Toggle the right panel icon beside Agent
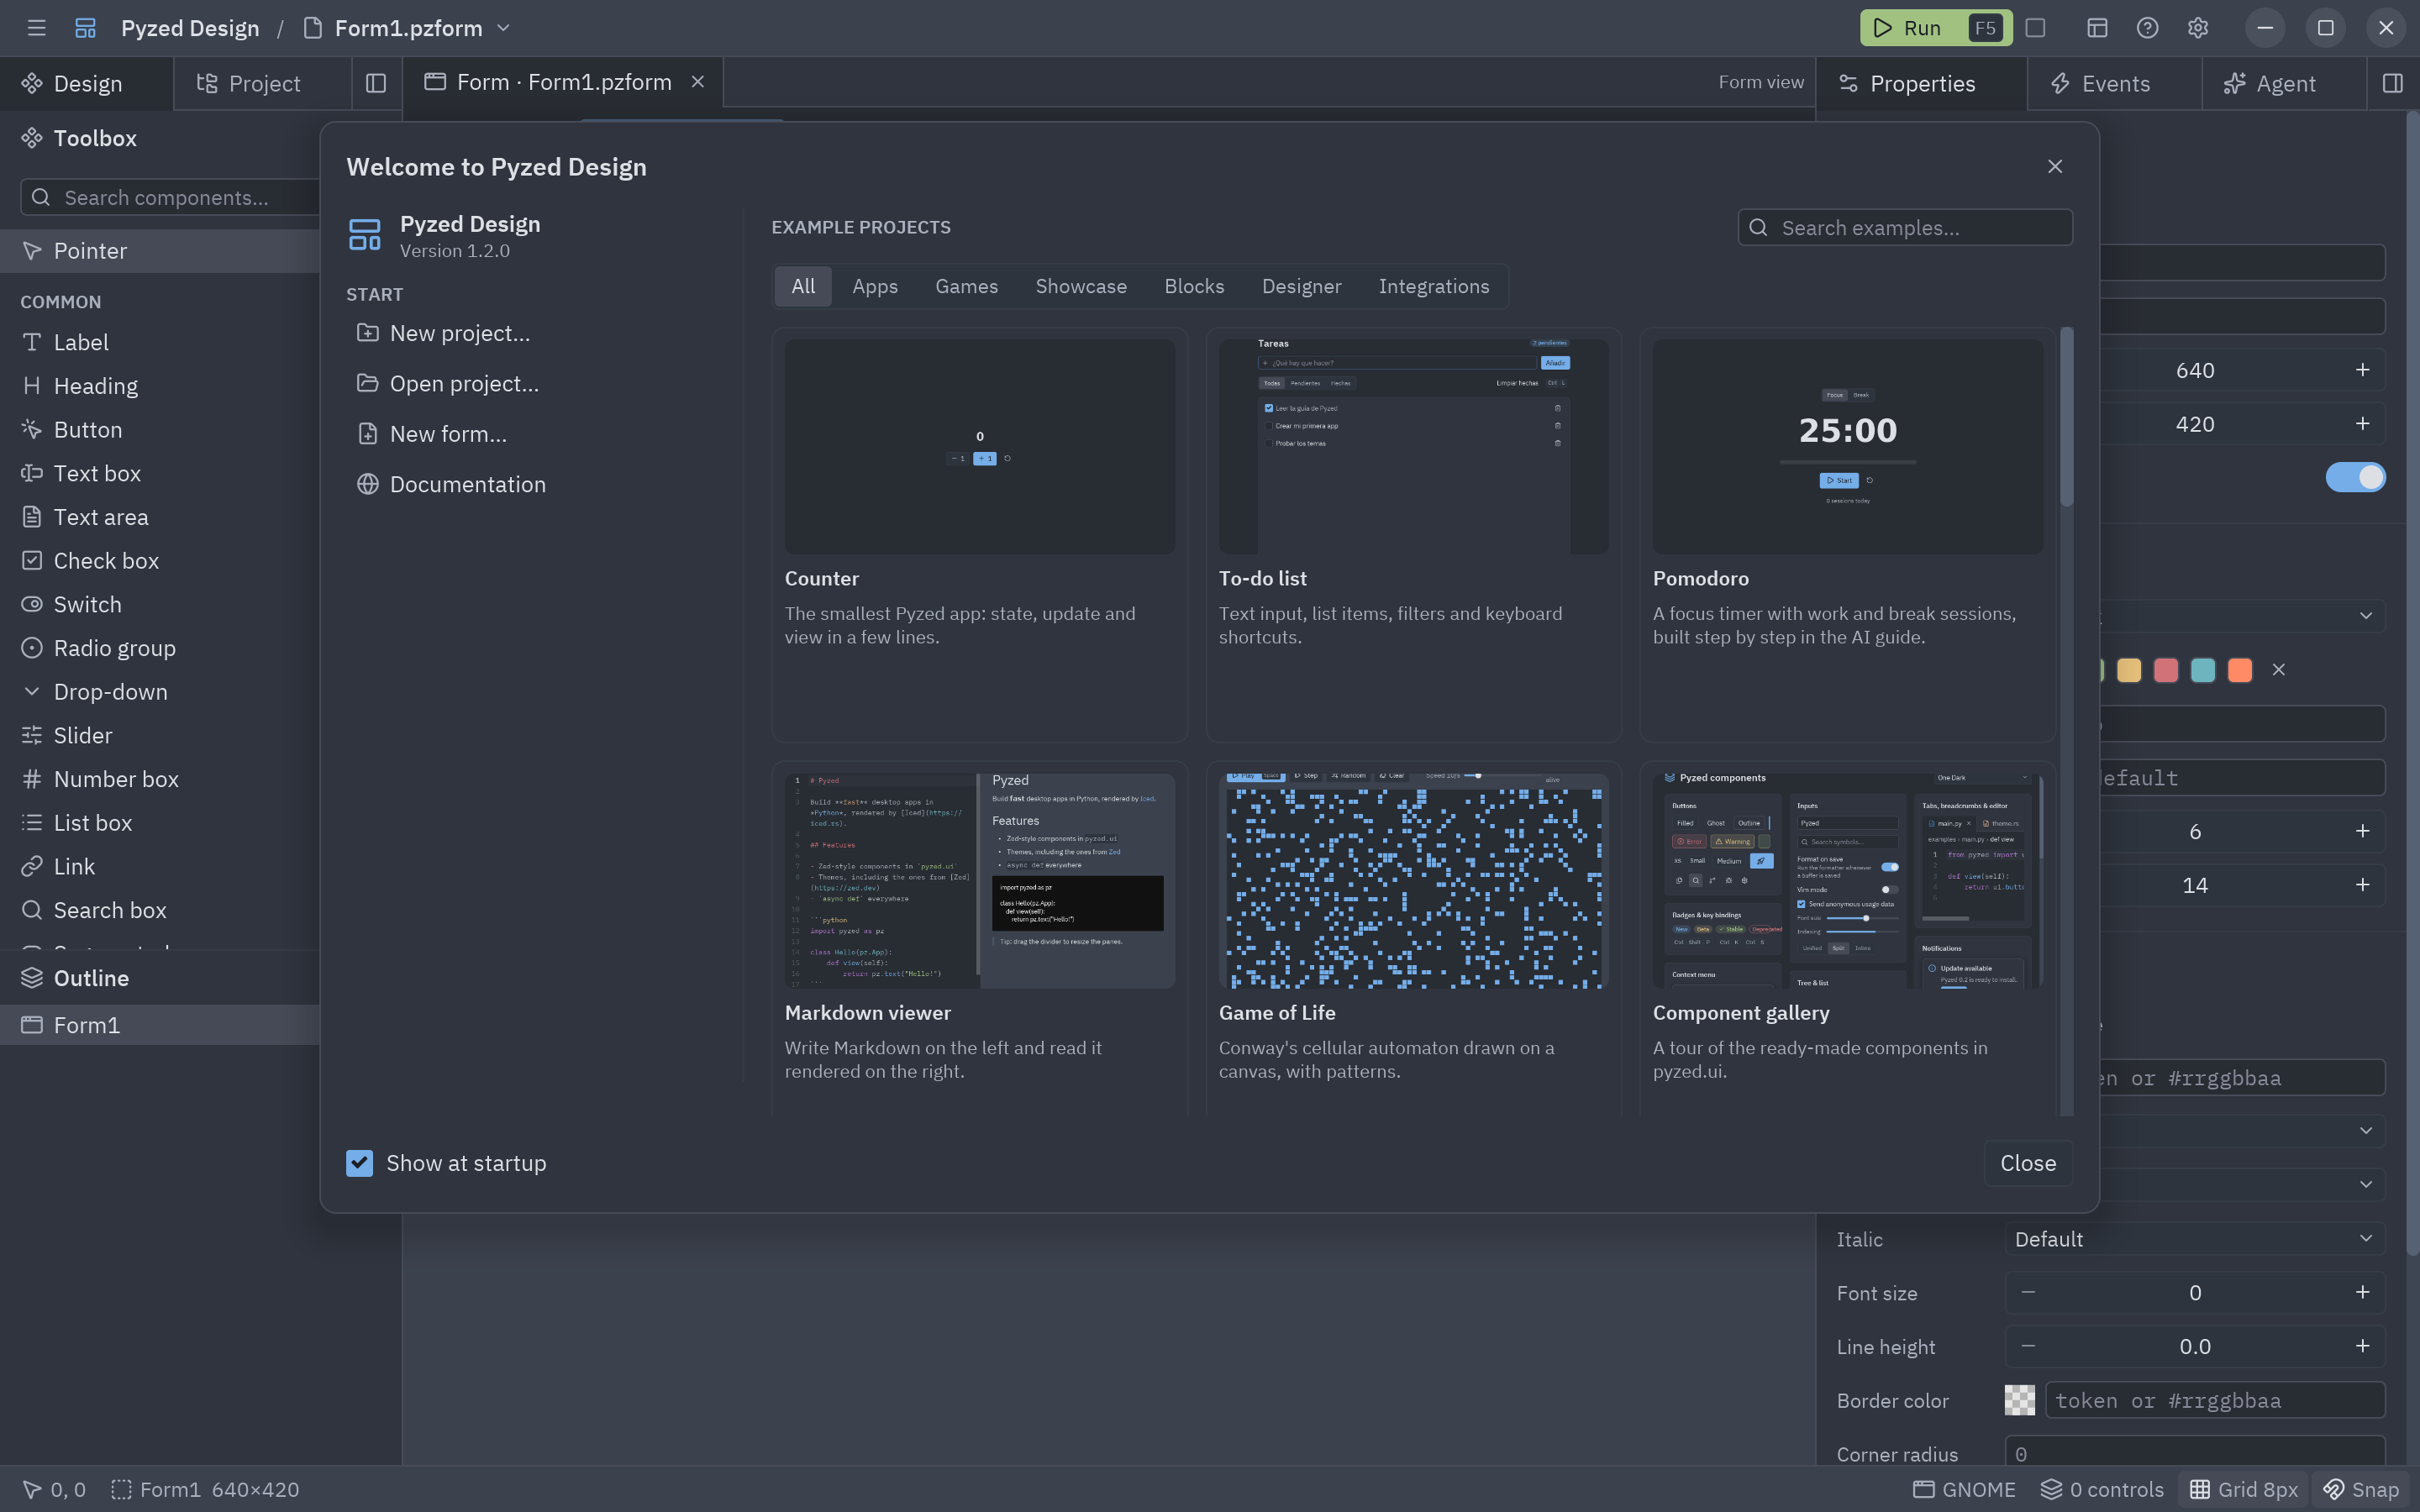Image resolution: width=2420 pixels, height=1512 pixels. point(2392,83)
